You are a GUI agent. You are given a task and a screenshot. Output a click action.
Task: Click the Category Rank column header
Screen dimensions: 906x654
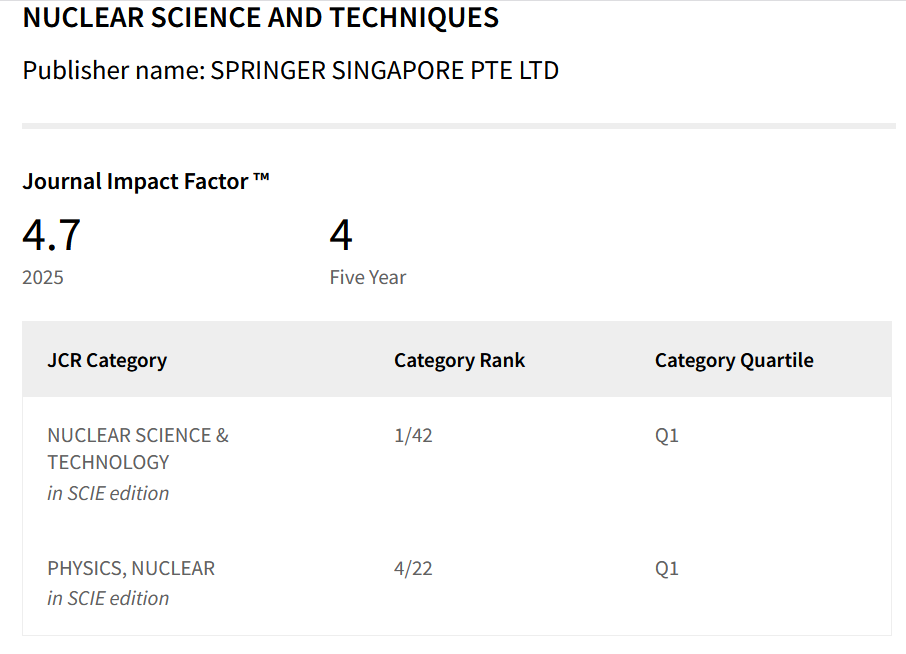(459, 360)
